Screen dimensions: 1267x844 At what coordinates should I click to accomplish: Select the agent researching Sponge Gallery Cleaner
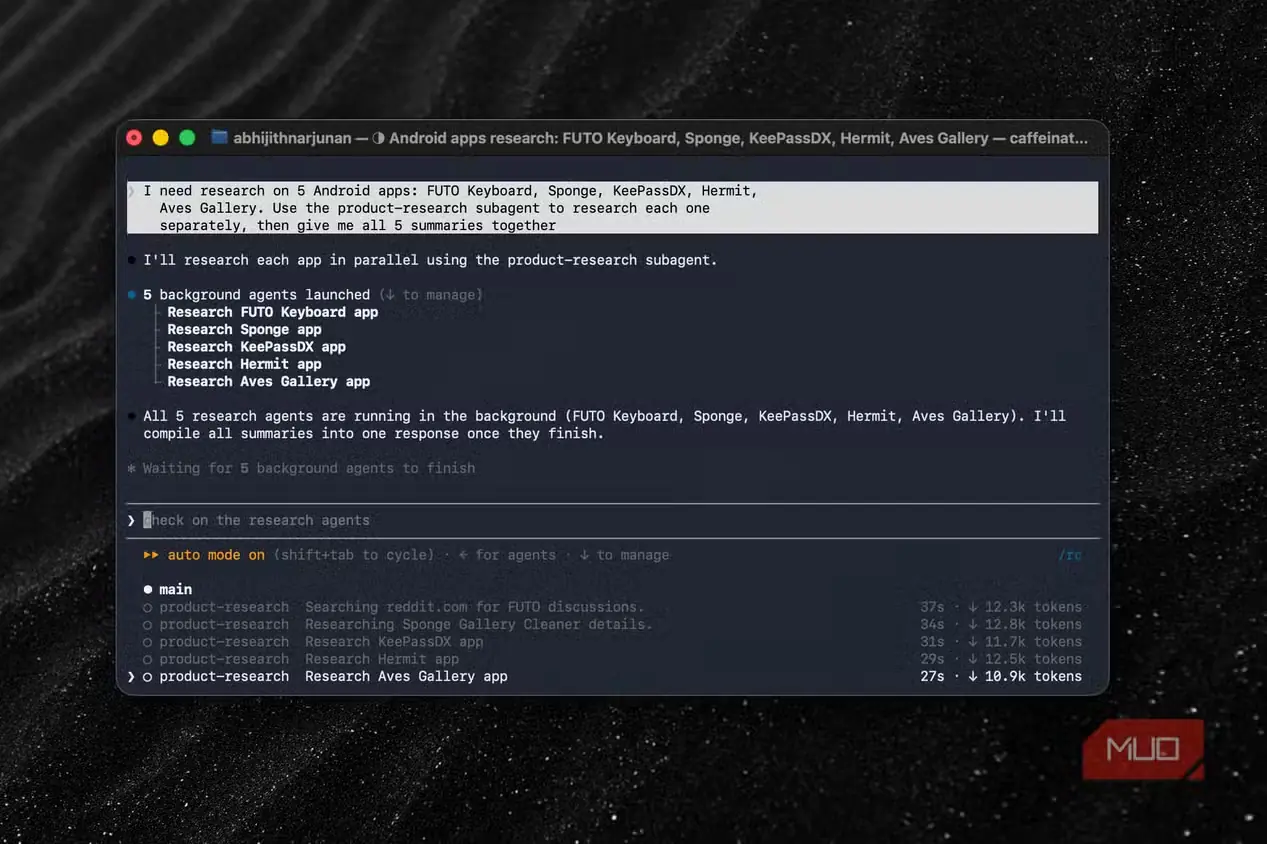tap(612, 624)
